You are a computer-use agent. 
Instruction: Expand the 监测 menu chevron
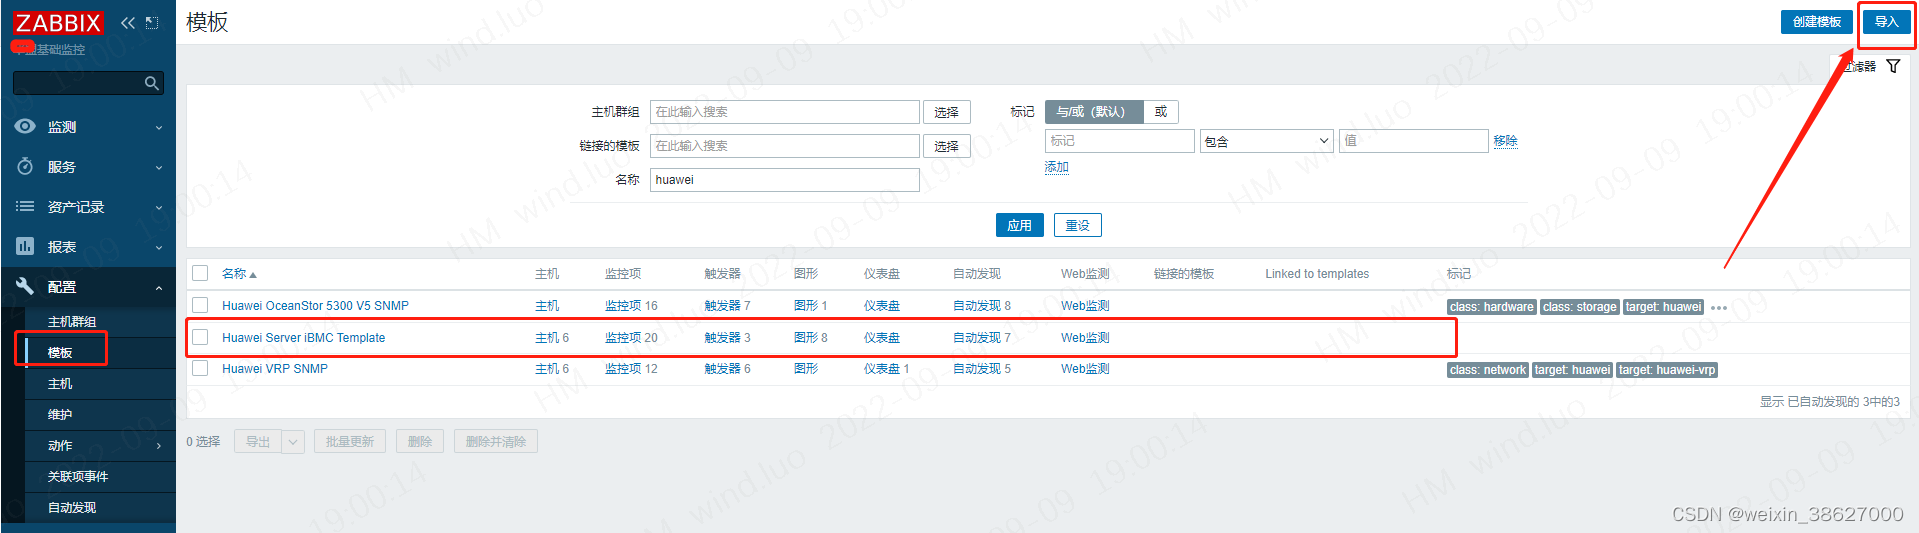(x=159, y=128)
